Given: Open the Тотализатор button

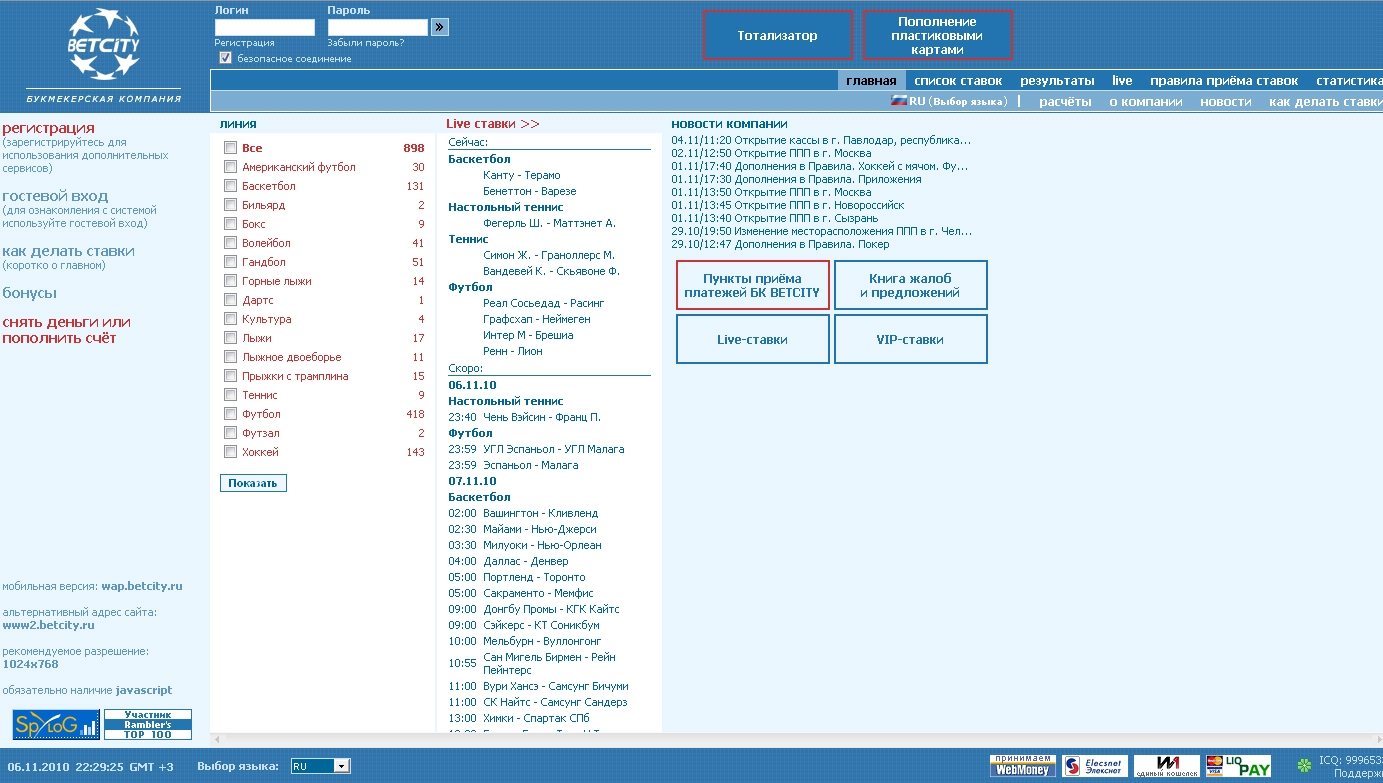Looking at the screenshot, I should 777,36.
